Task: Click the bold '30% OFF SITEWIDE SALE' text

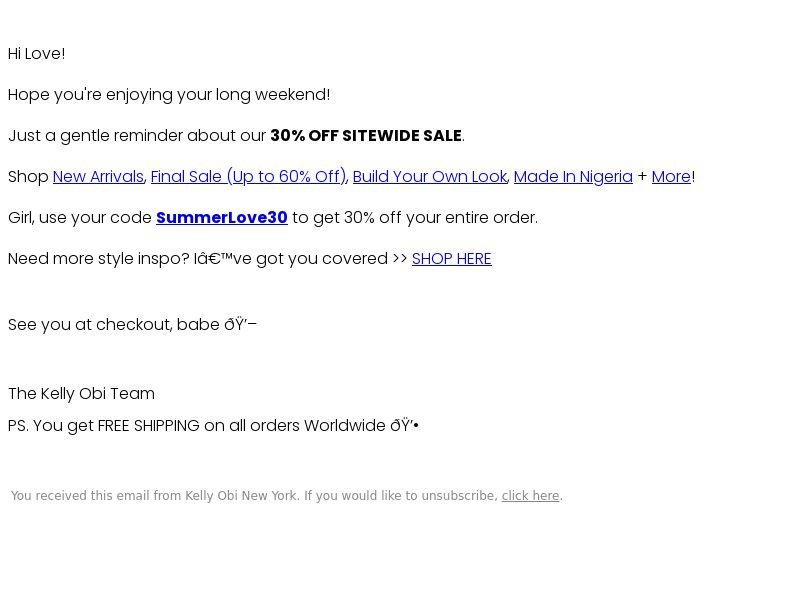Action: point(366,136)
